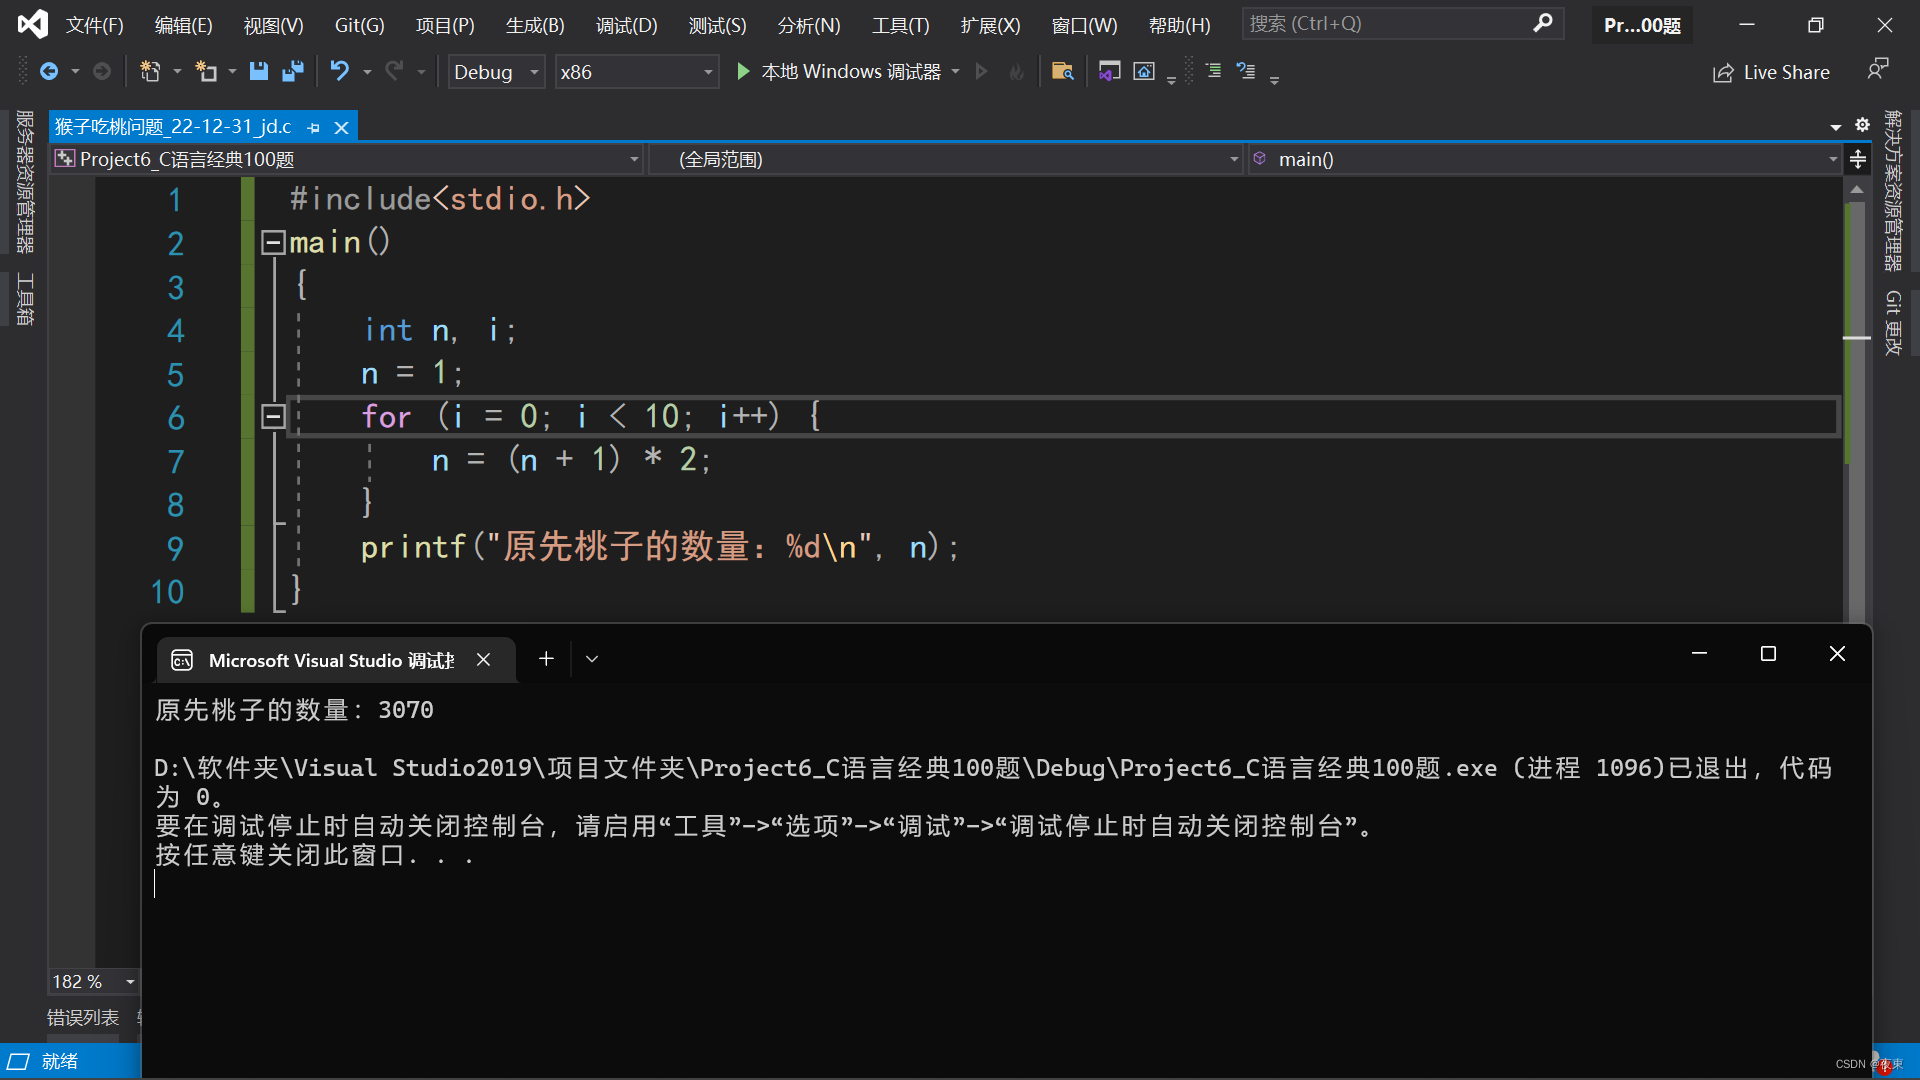
Task: Add a new console tab
Action: [x=546, y=658]
